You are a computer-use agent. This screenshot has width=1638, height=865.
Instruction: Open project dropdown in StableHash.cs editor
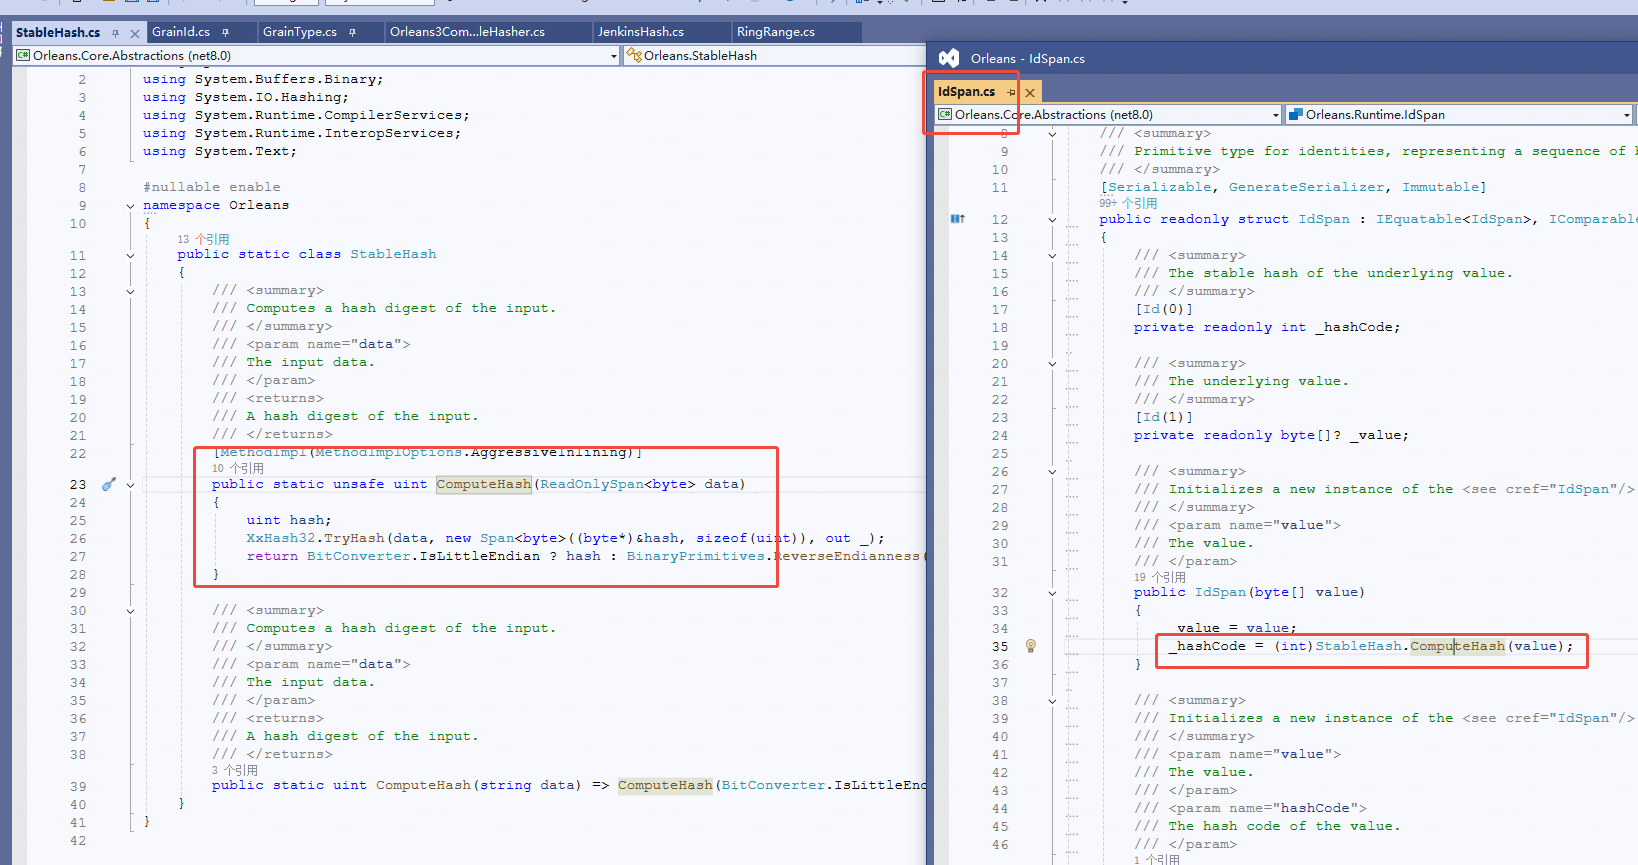tap(613, 56)
